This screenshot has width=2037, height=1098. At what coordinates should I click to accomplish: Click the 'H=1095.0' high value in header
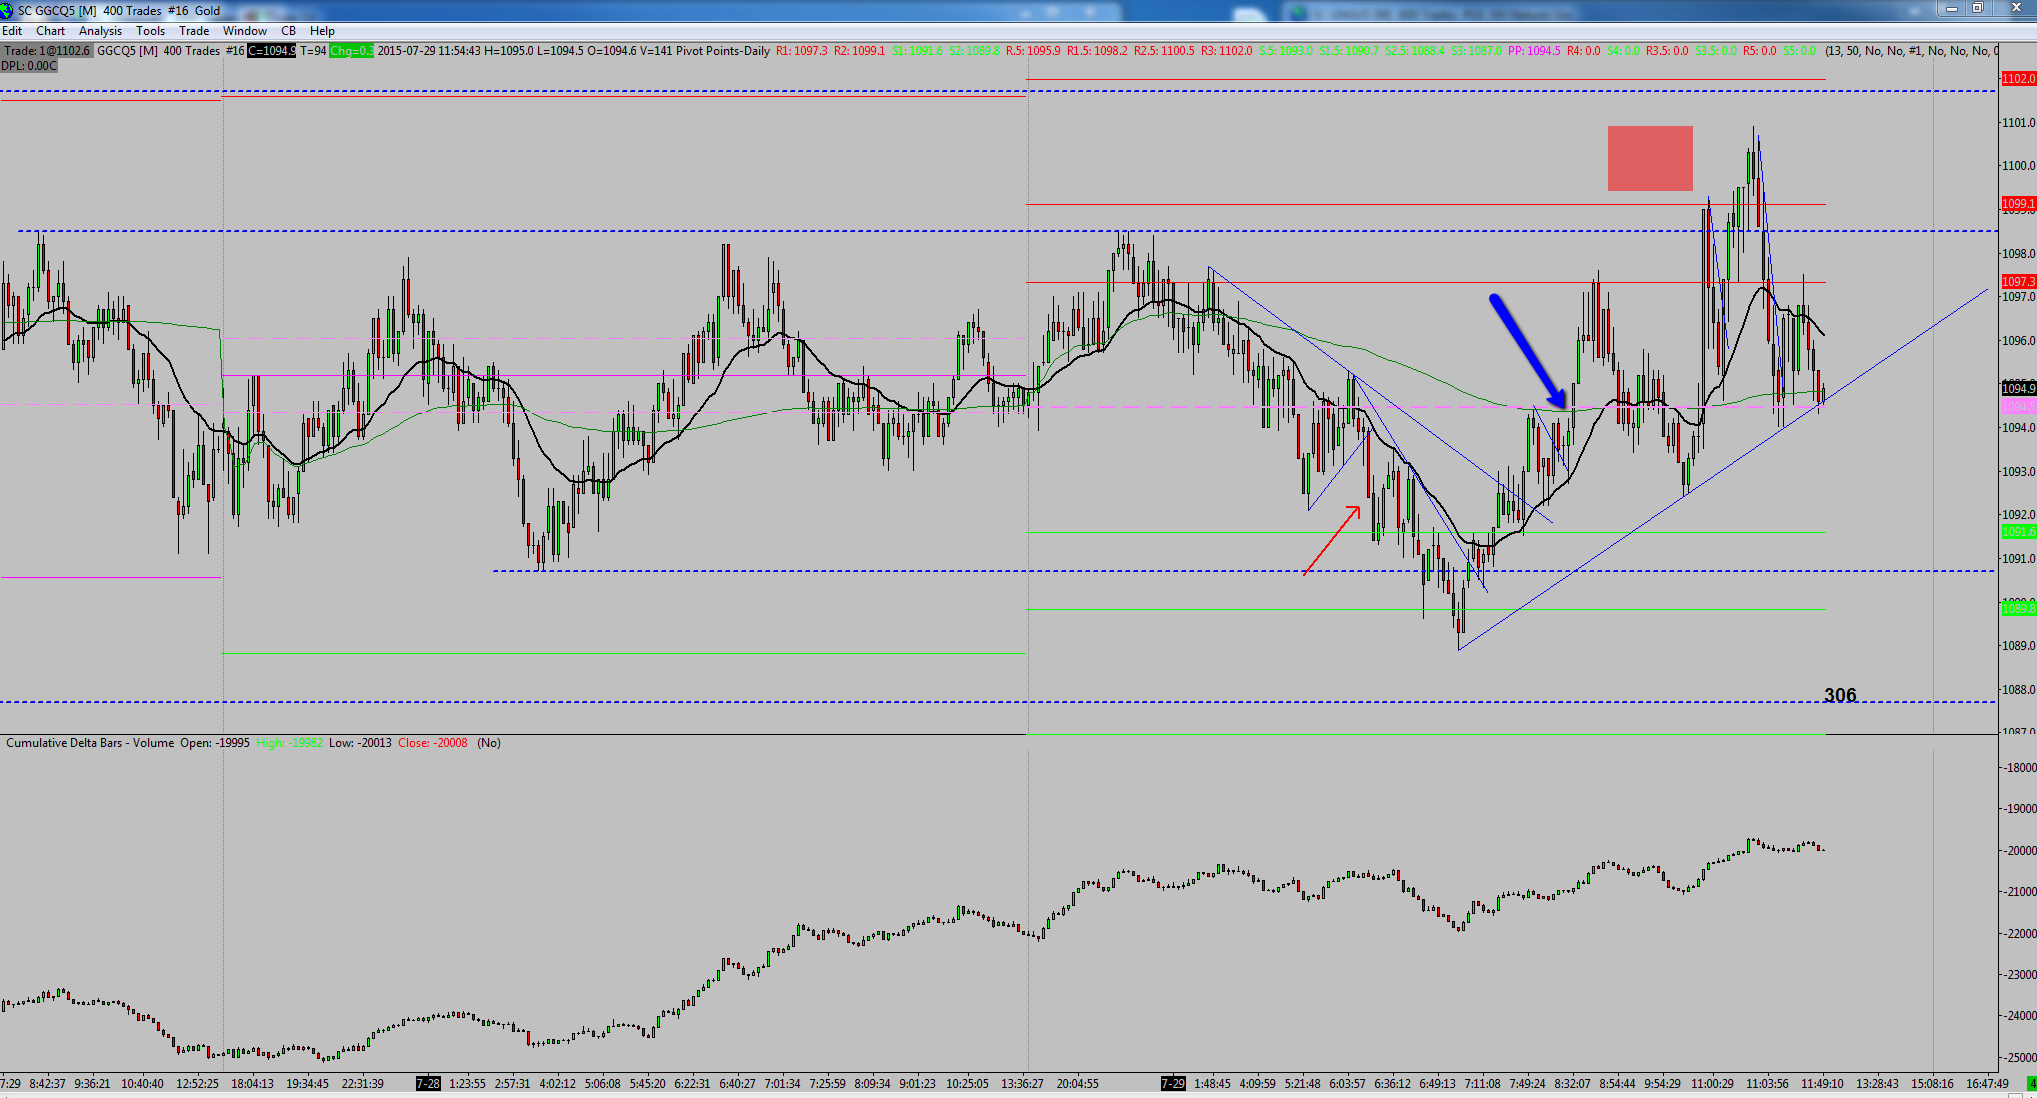pos(510,51)
